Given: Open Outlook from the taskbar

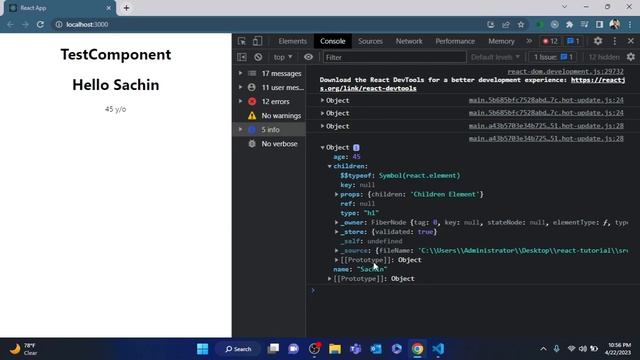Looking at the screenshot, I should click(376, 349).
